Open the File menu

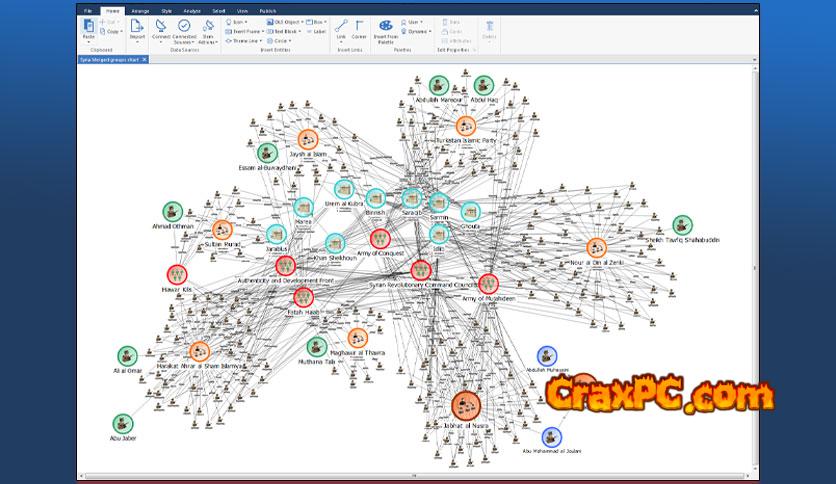tap(88, 11)
